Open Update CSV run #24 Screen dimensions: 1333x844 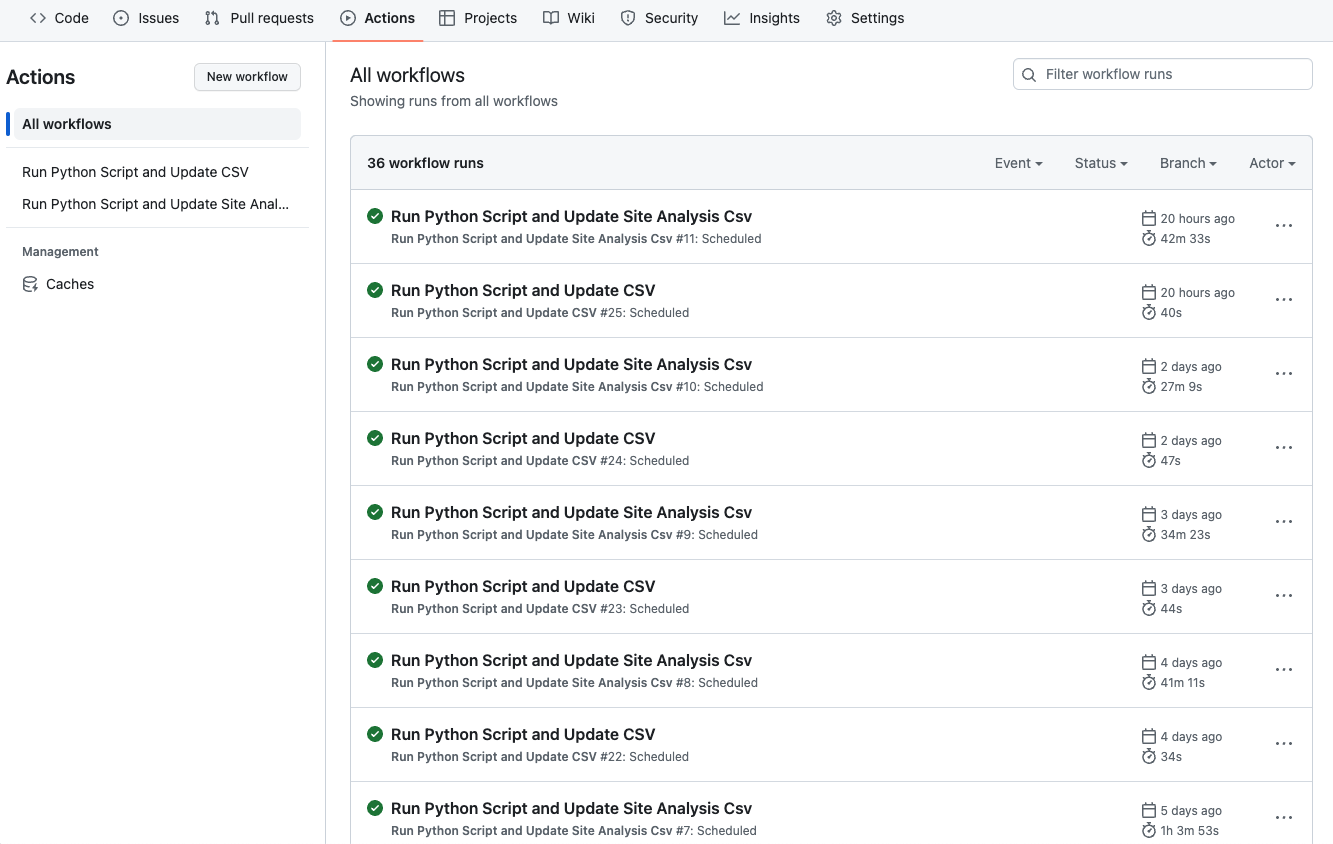pos(523,438)
